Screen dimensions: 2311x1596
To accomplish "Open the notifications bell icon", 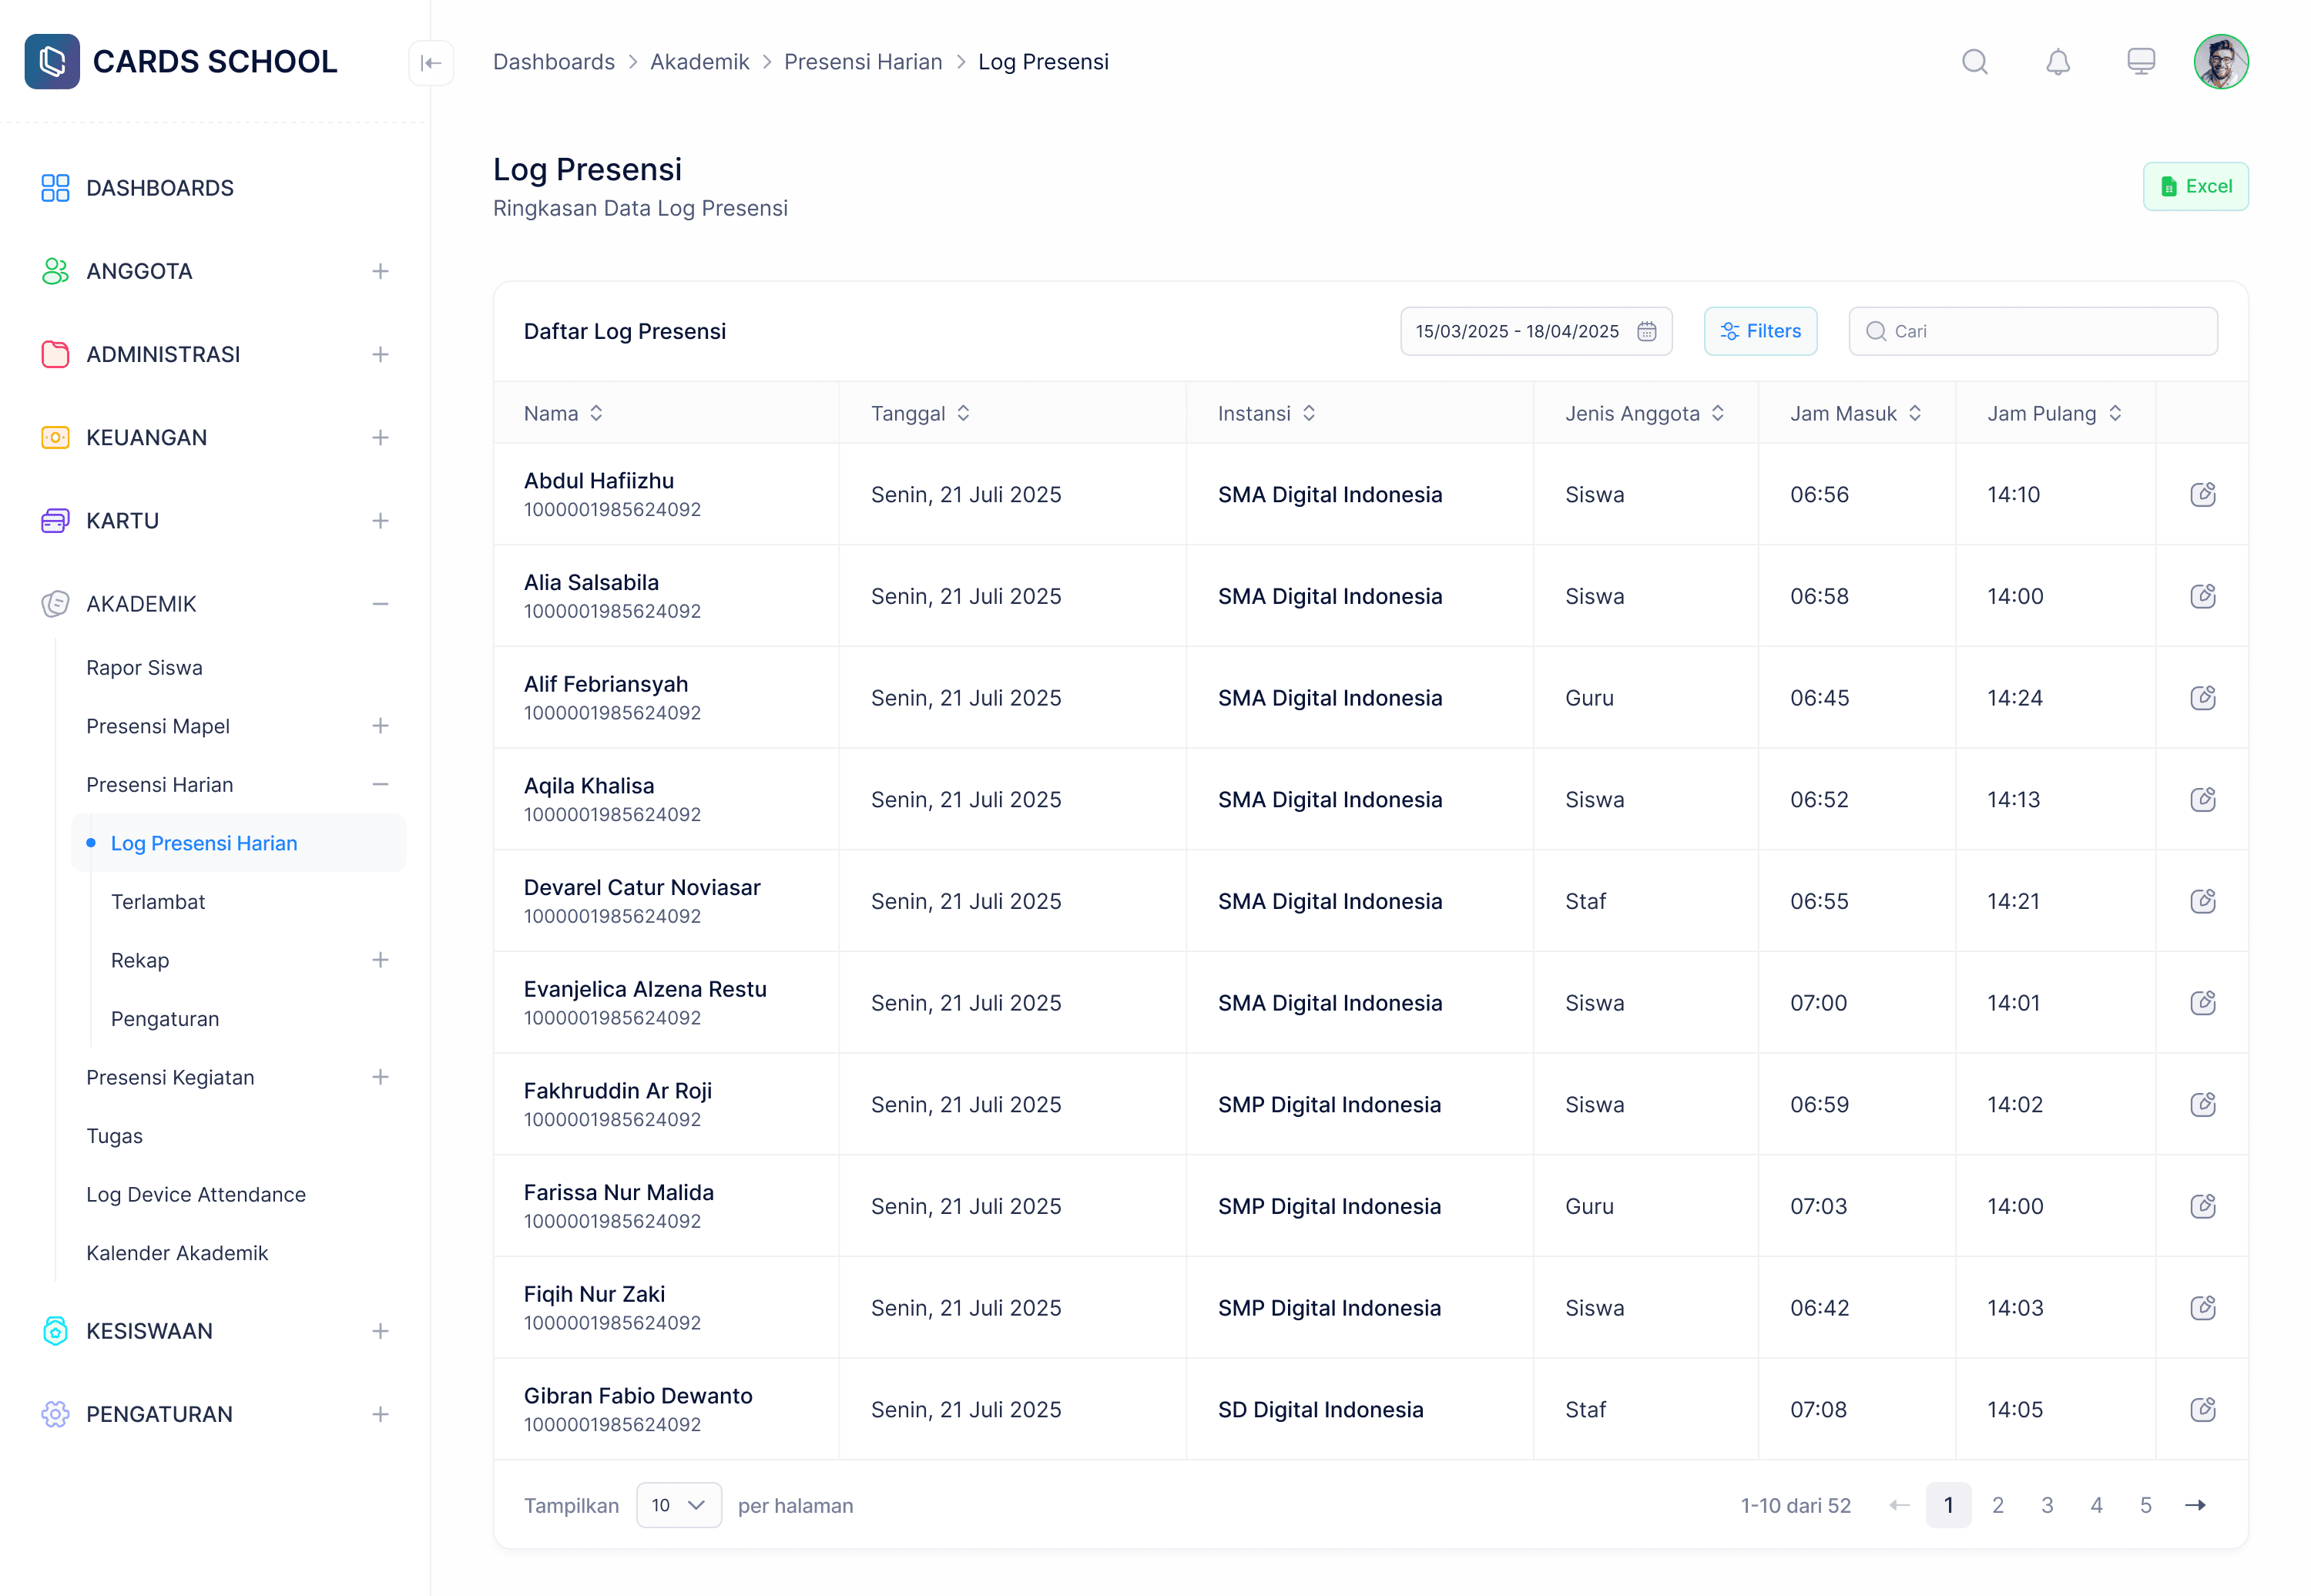I will [x=2057, y=62].
